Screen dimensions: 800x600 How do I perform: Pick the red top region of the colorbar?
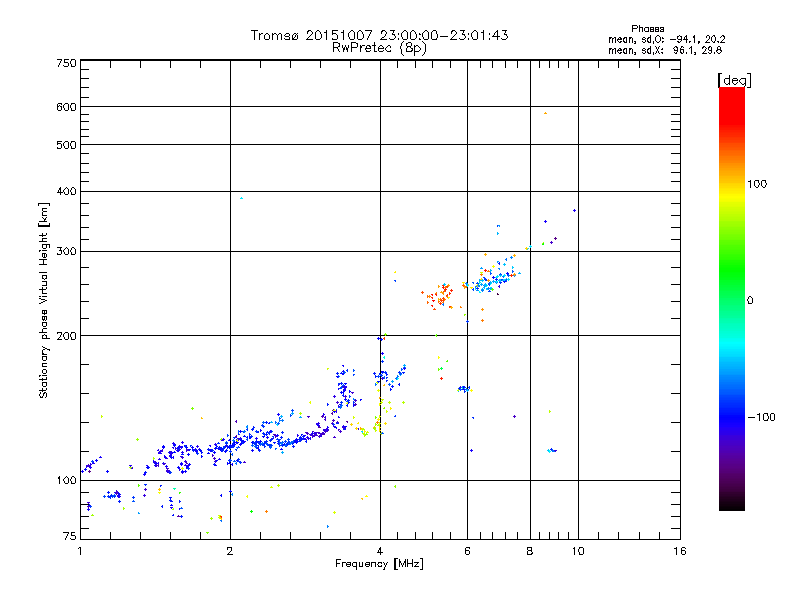[x=732, y=105]
